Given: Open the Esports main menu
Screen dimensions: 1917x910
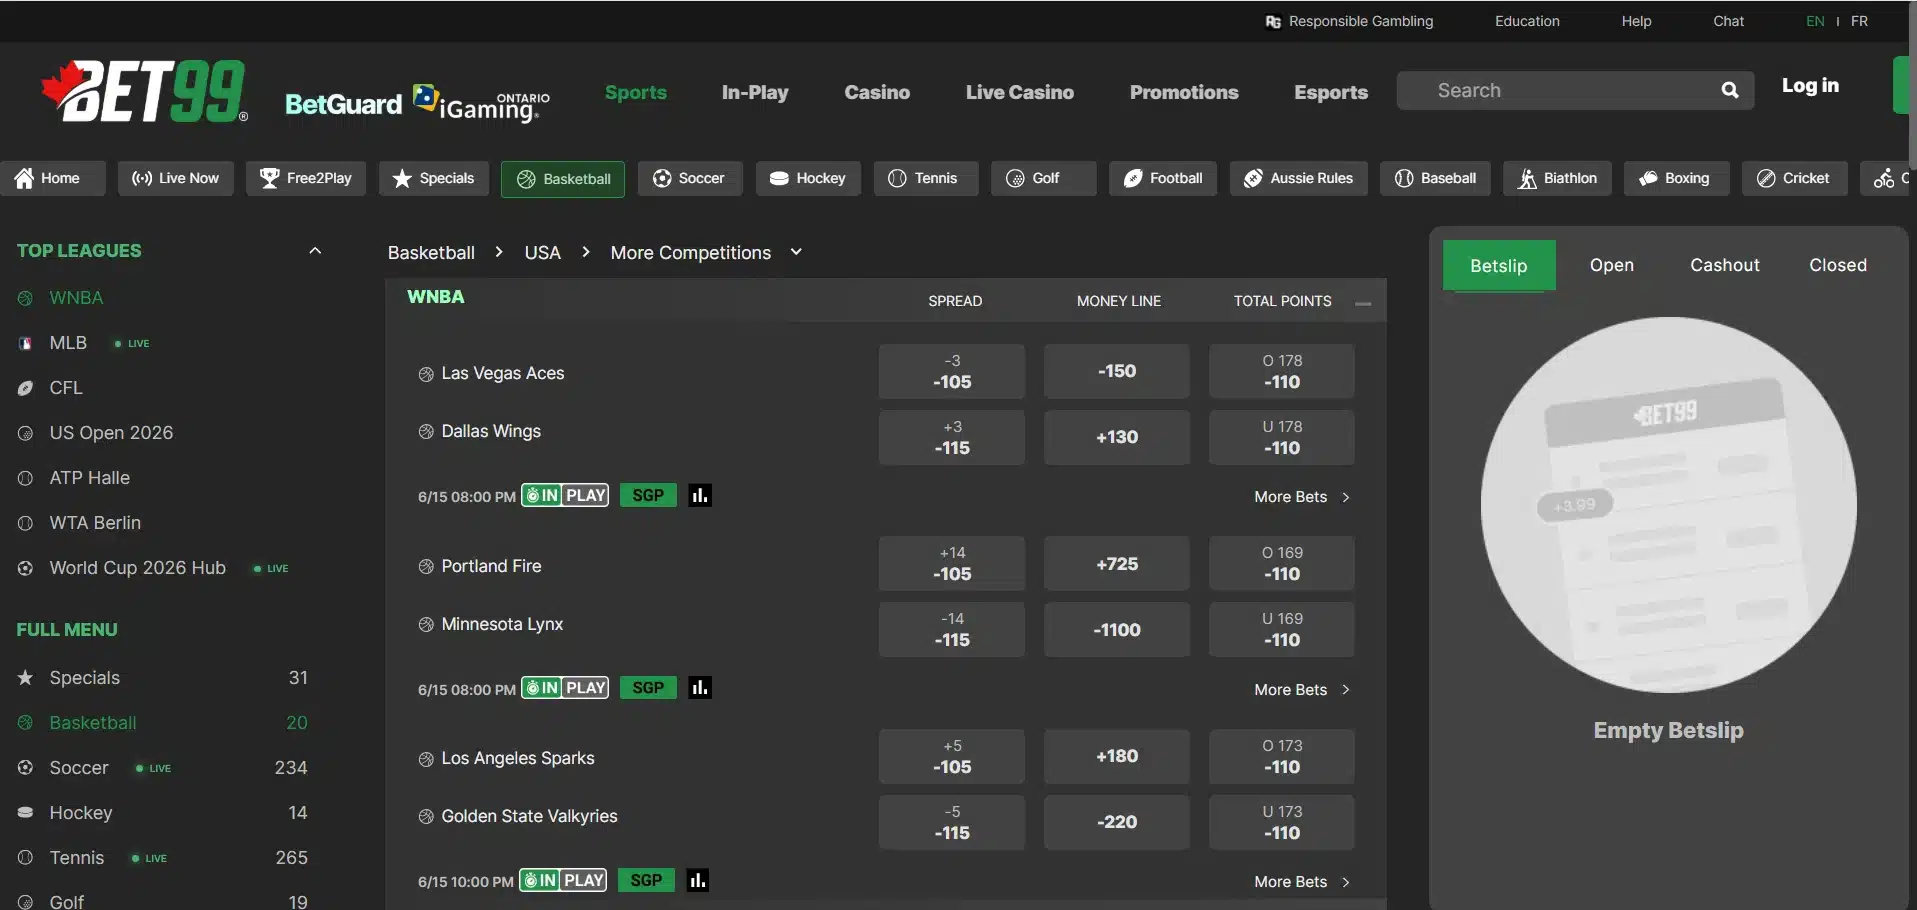Looking at the screenshot, I should pos(1331,92).
